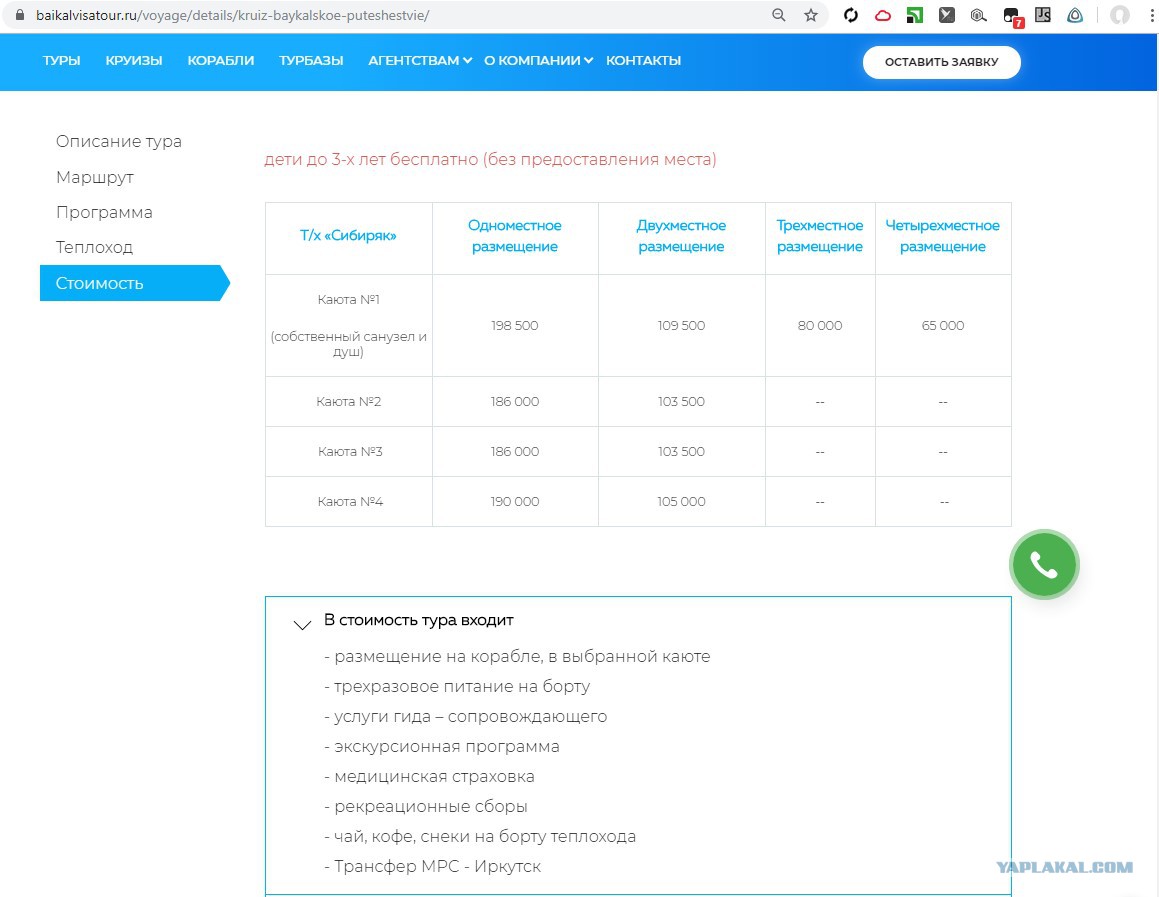Click the Одноместное размещение column header
The height and width of the screenshot is (897, 1159).
coord(514,236)
